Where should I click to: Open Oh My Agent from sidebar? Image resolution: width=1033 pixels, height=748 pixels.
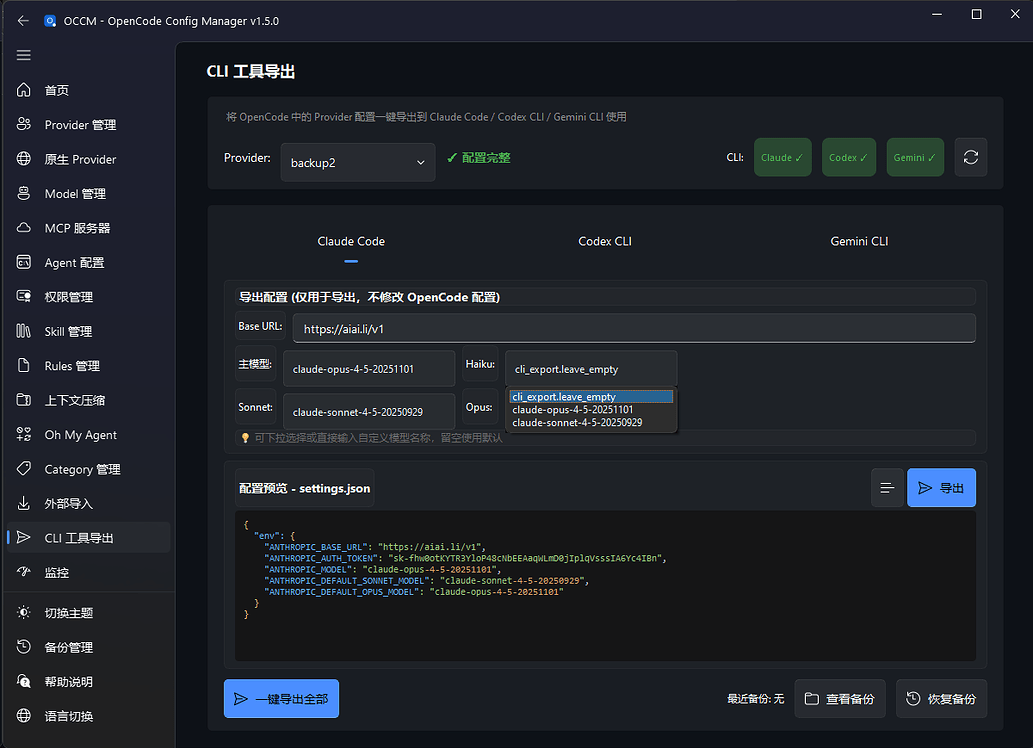coord(88,434)
